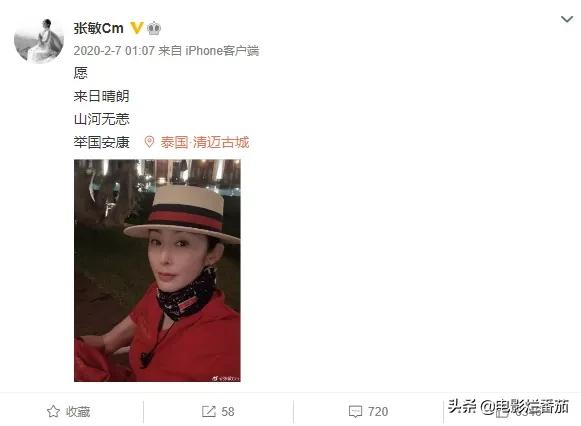
Task: Expand the post options chevron
Action: (x=567, y=19)
